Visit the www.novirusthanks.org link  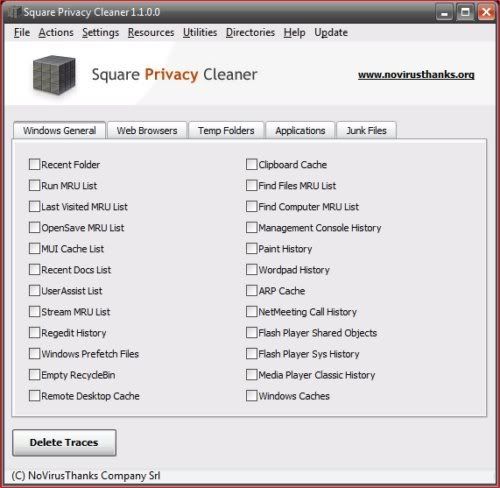(x=416, y=75)
